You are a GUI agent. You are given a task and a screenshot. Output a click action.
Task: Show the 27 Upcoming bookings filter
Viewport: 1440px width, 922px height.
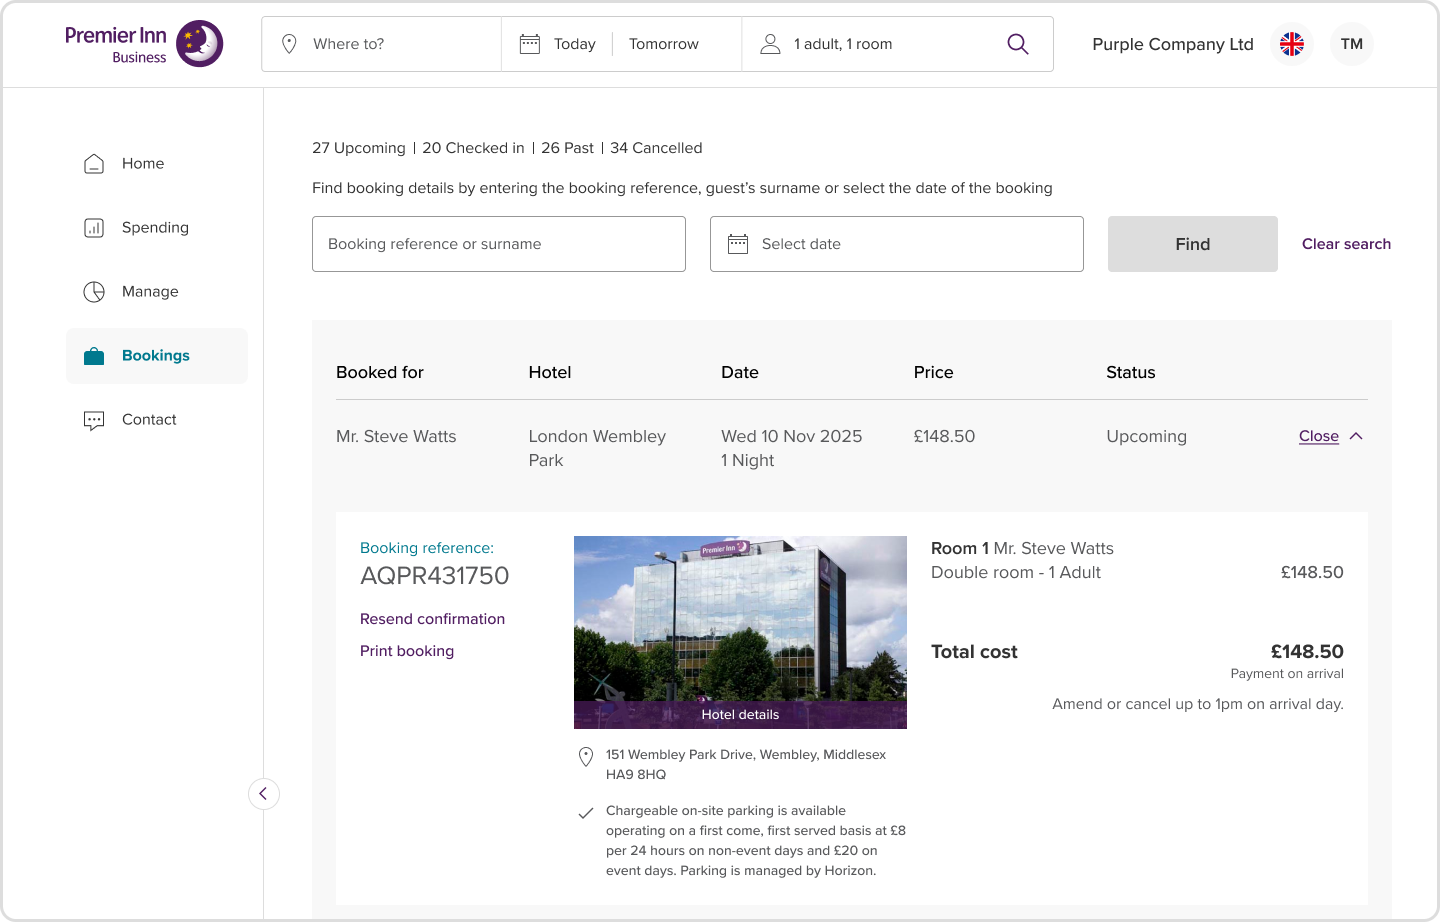tap(359, 148)
